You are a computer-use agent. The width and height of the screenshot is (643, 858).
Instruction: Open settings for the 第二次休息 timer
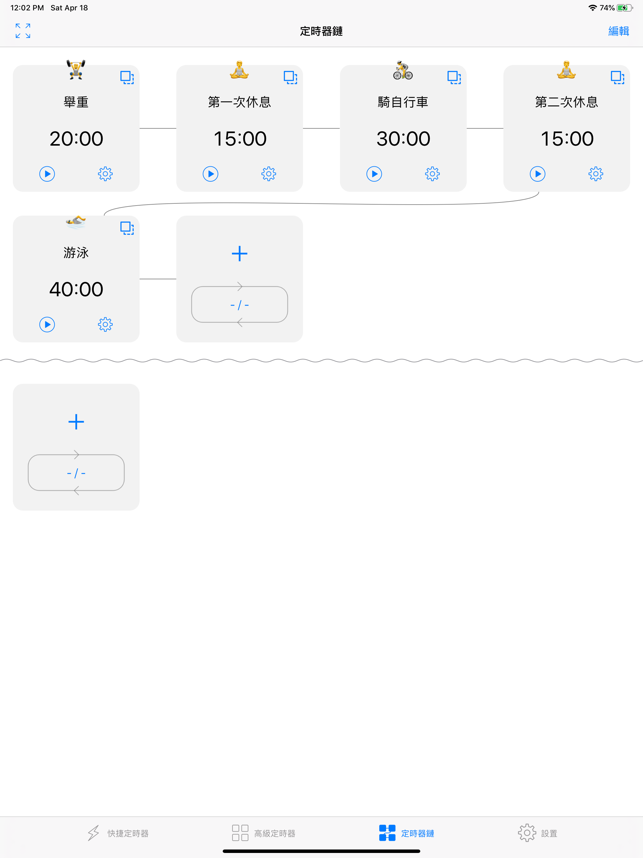click(x=595, y=173)
